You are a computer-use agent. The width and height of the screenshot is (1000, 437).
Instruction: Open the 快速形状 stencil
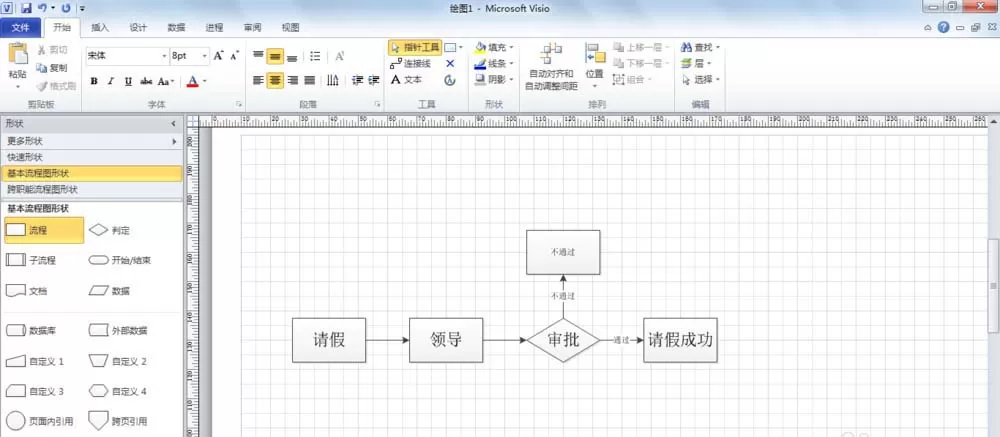coord(91,157)
